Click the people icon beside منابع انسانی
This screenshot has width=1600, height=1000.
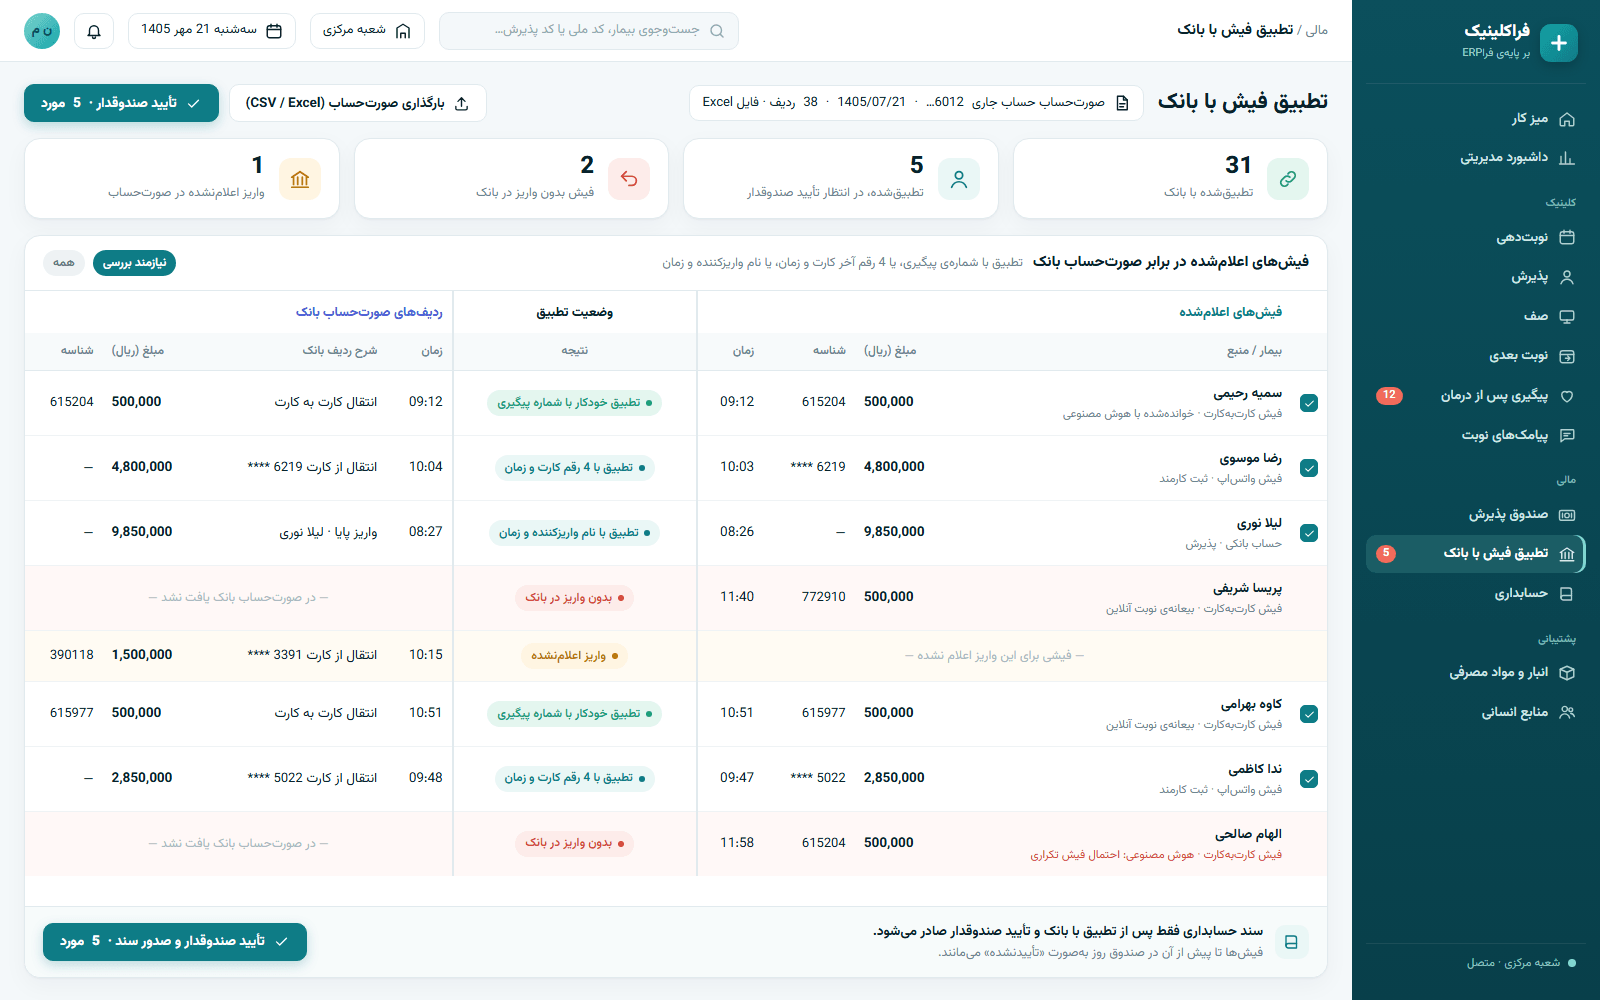pyautogui.click(x=1567, y=713)
